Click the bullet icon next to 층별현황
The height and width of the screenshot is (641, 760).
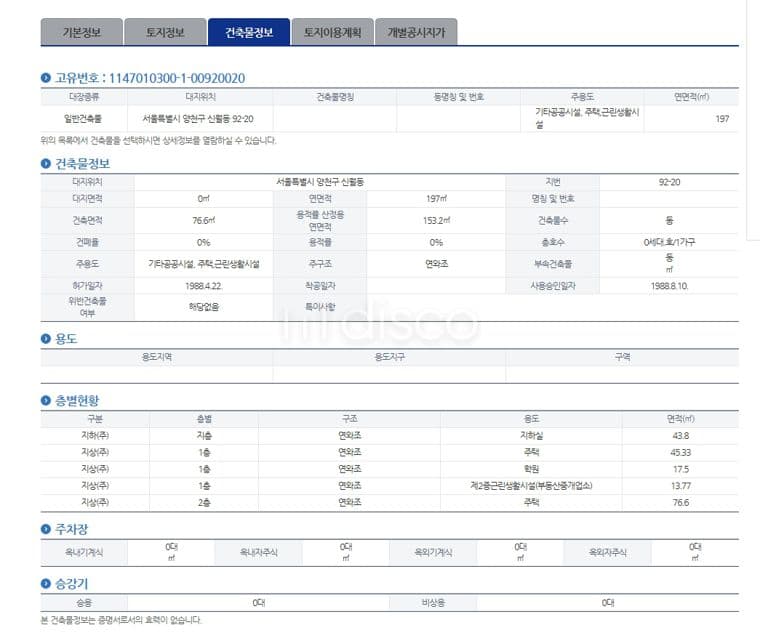pos(46,401)
